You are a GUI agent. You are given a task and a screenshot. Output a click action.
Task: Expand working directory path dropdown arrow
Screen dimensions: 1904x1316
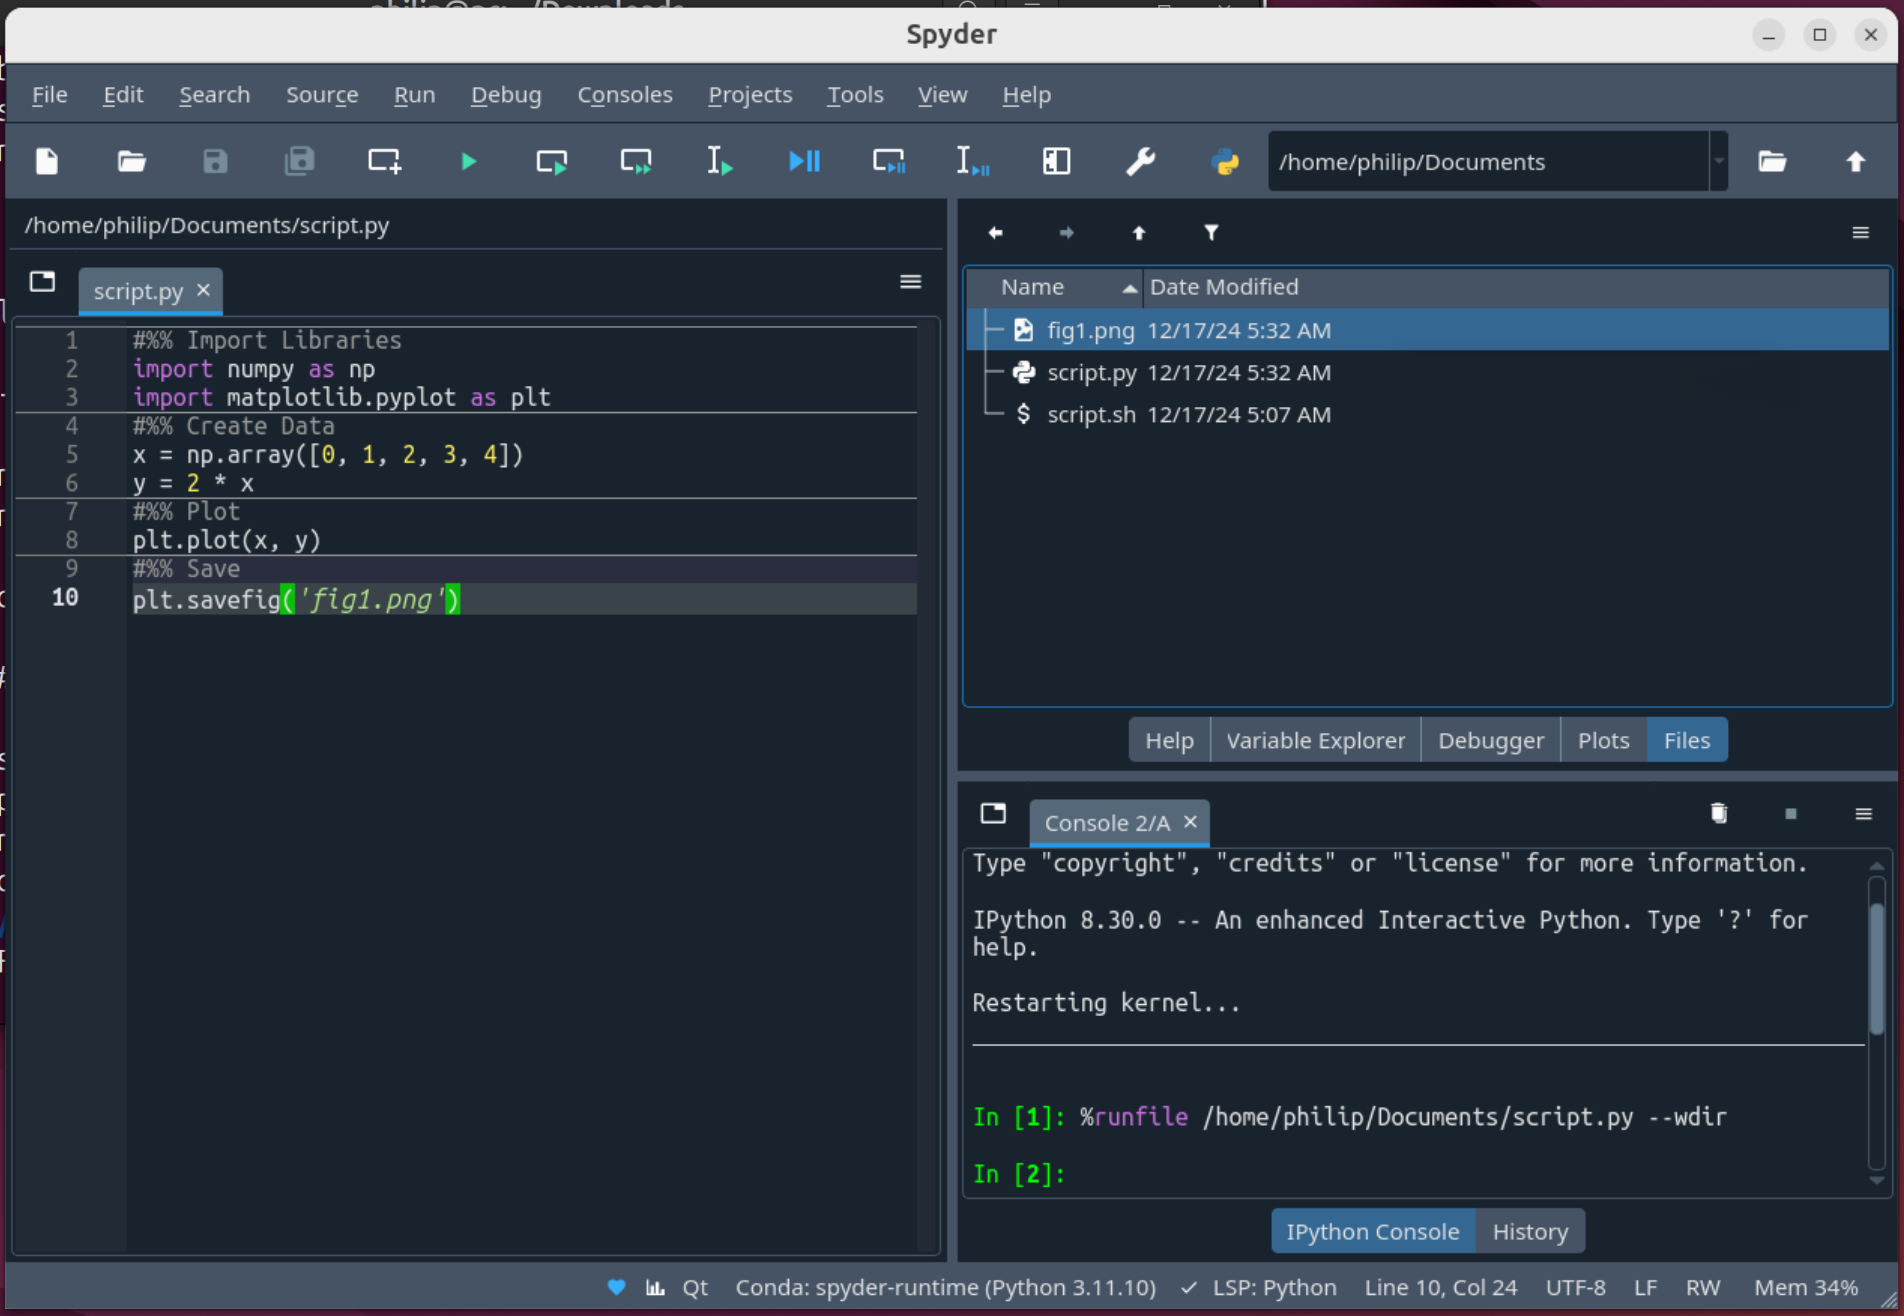[1719, 161]
